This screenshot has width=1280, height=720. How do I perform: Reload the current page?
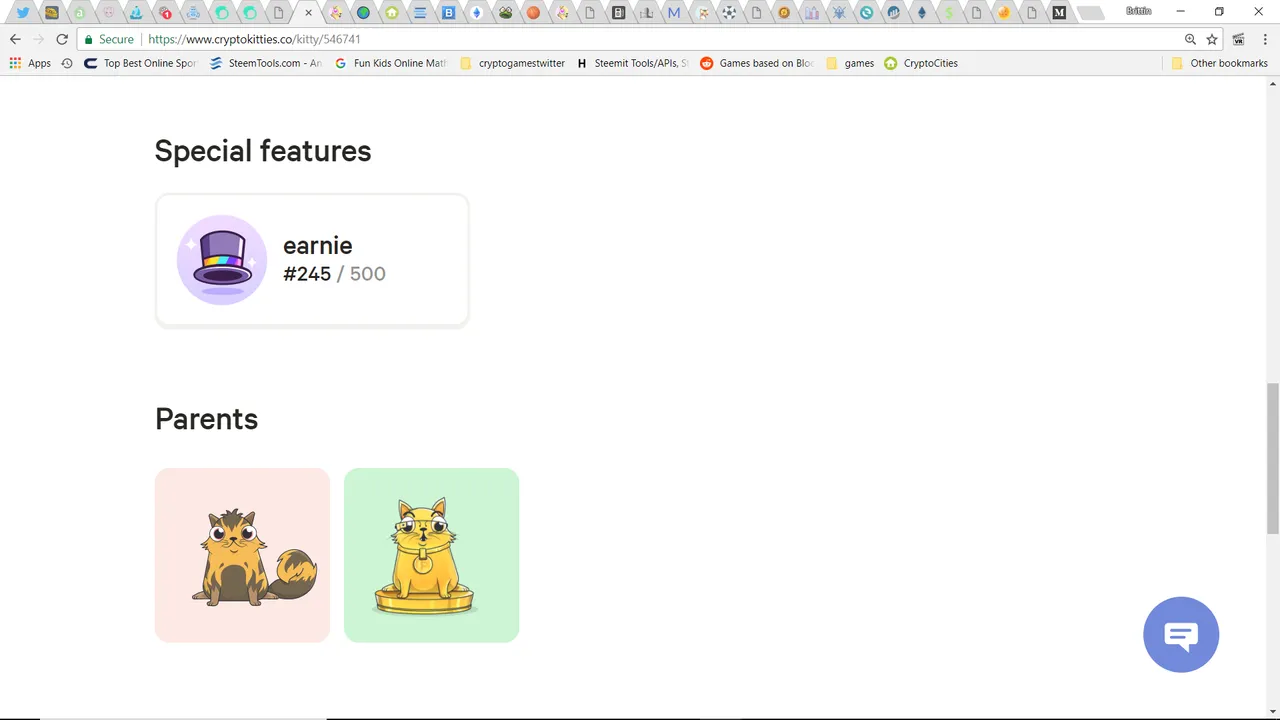(62, 39)
